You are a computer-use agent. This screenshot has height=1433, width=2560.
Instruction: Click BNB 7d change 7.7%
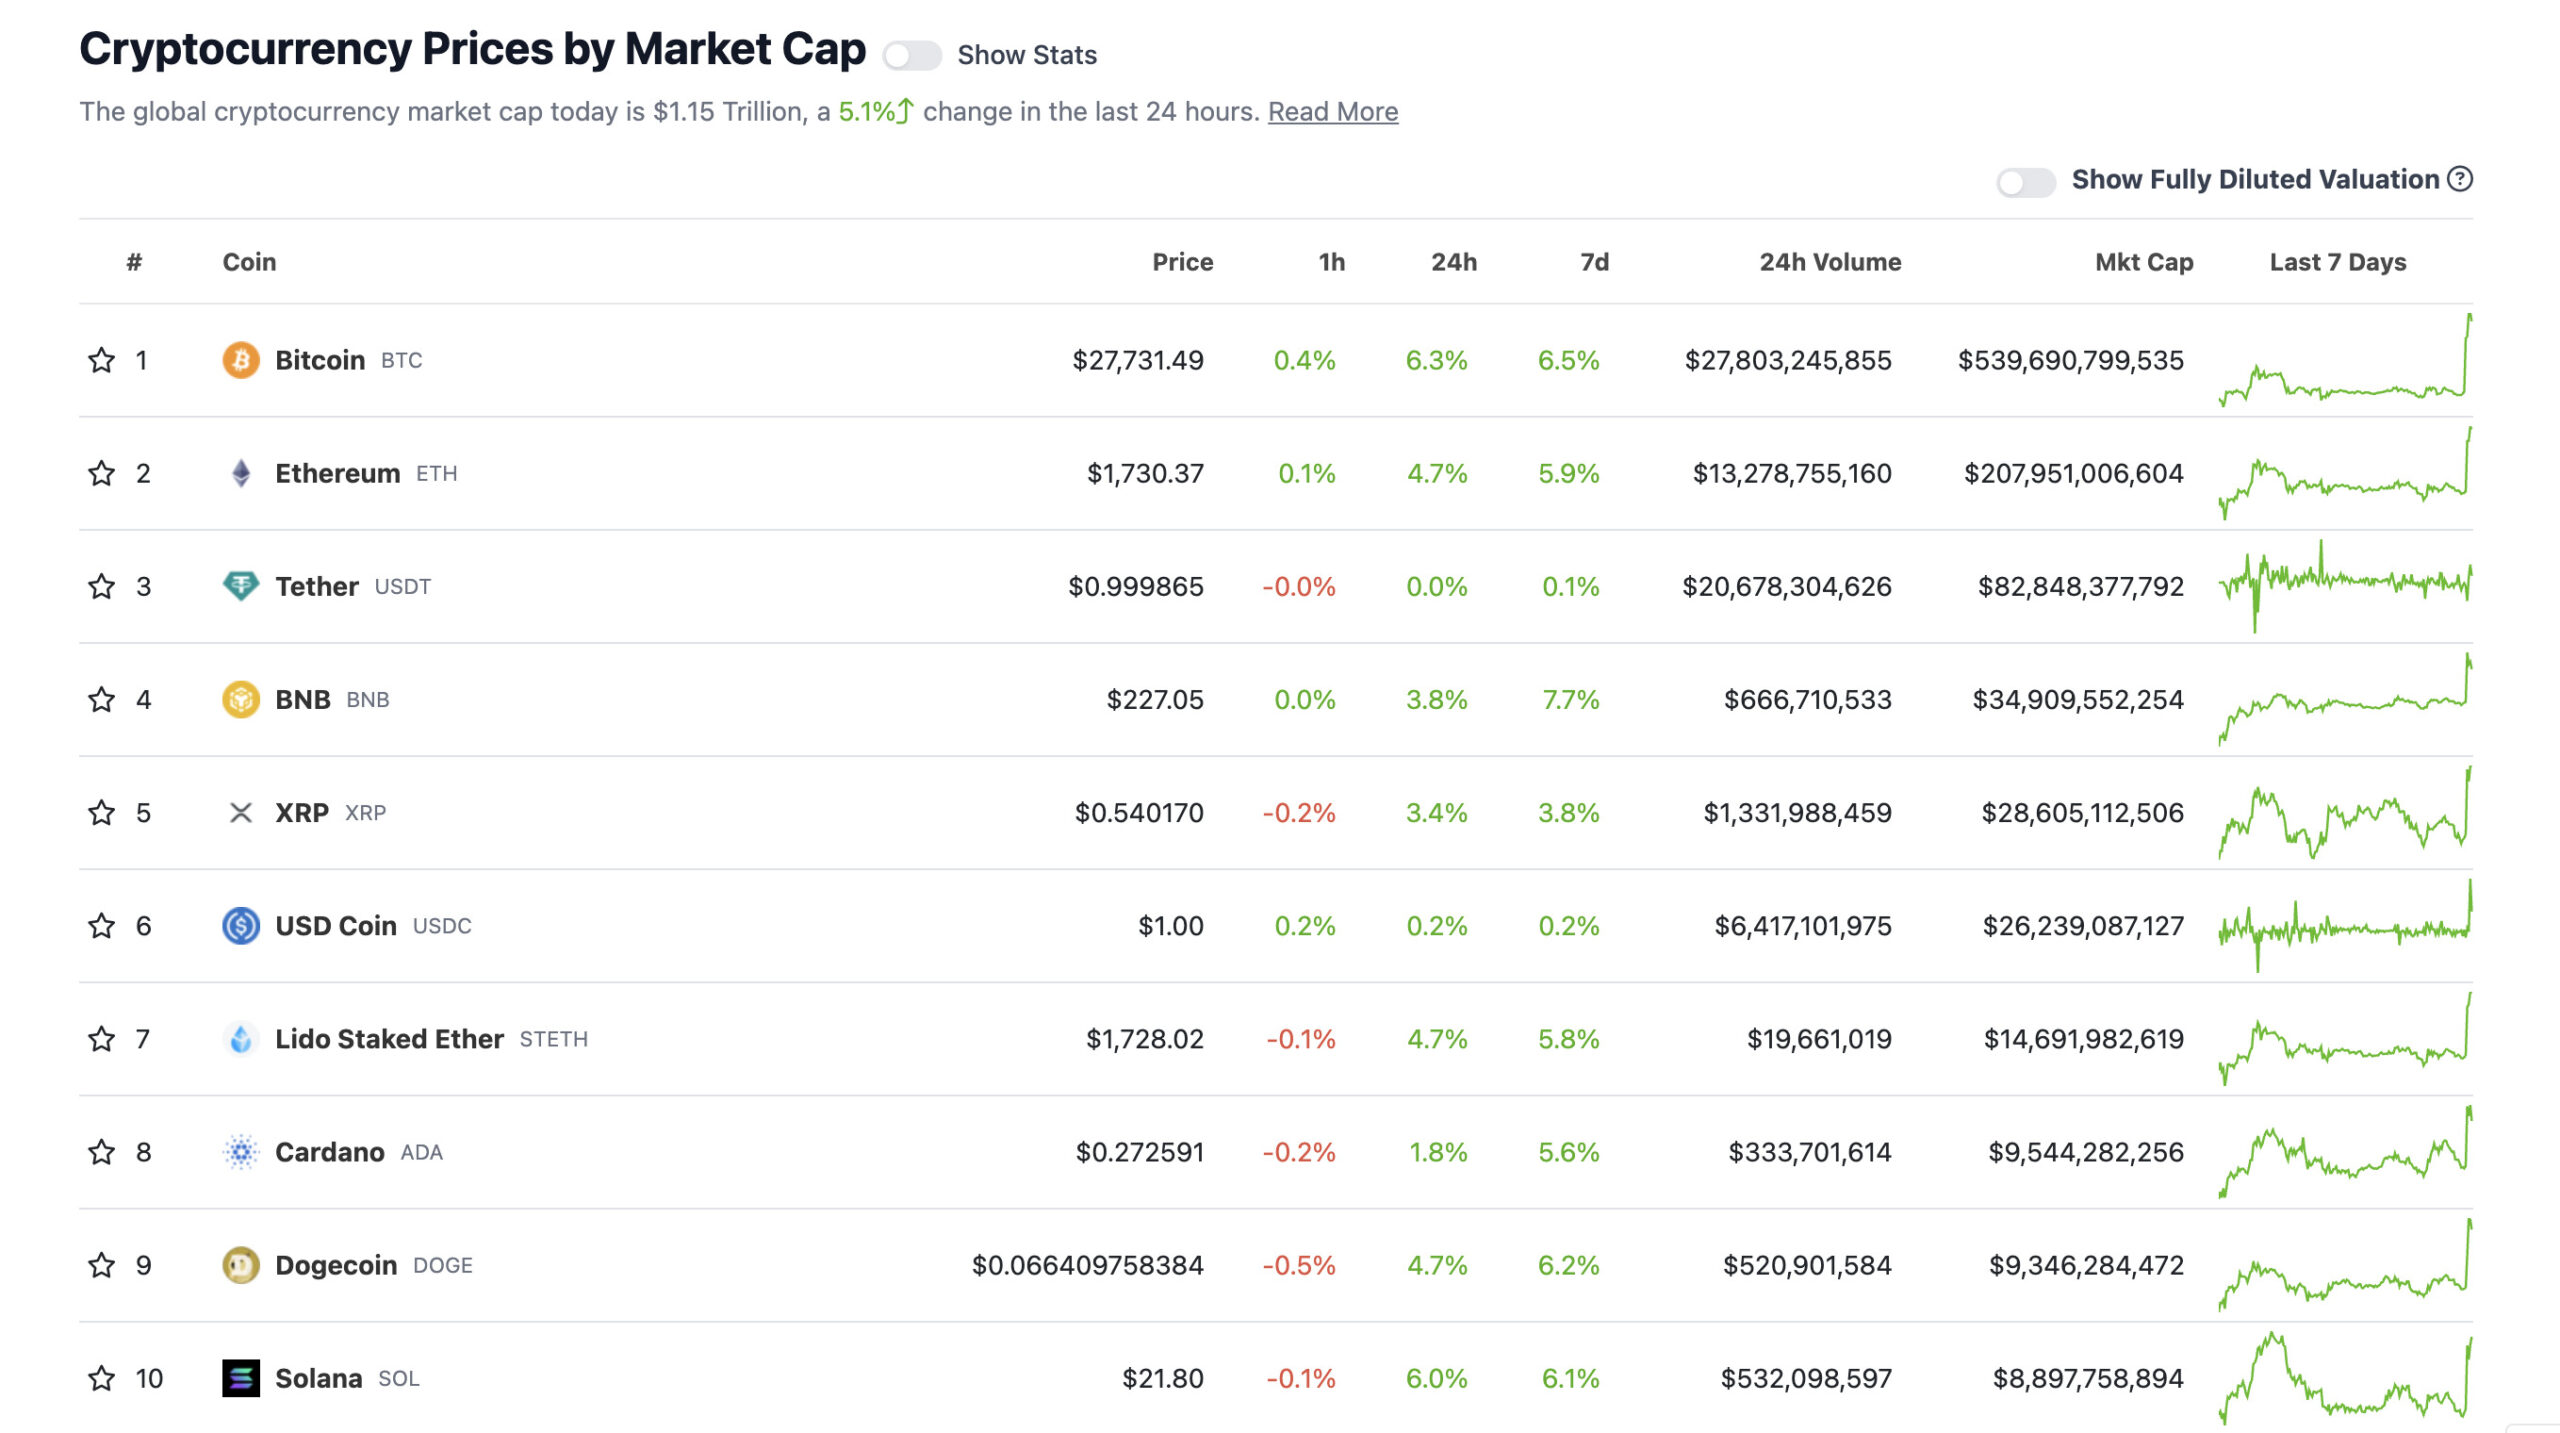[x=1571, y=699]
